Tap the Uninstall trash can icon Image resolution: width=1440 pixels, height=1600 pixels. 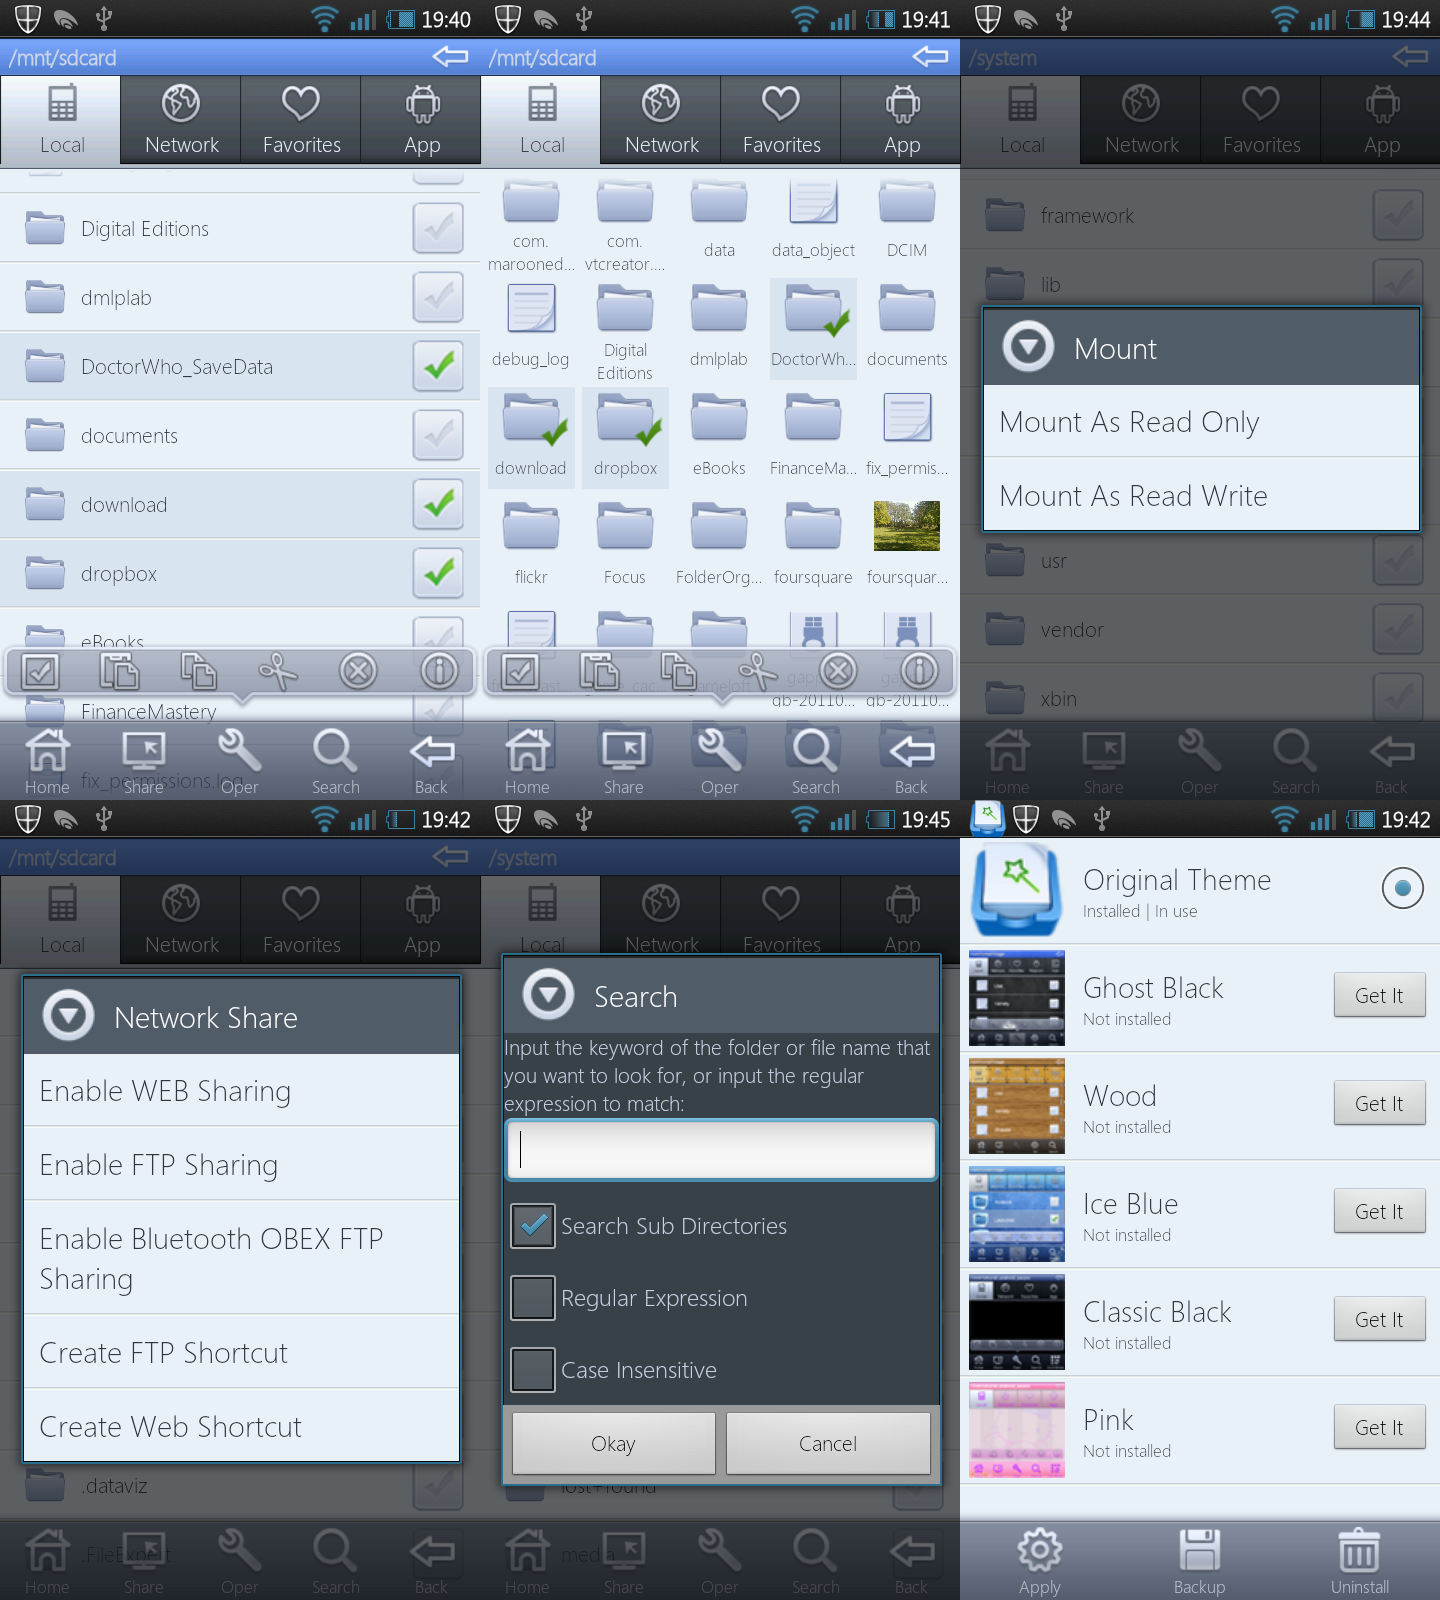1359,1550
